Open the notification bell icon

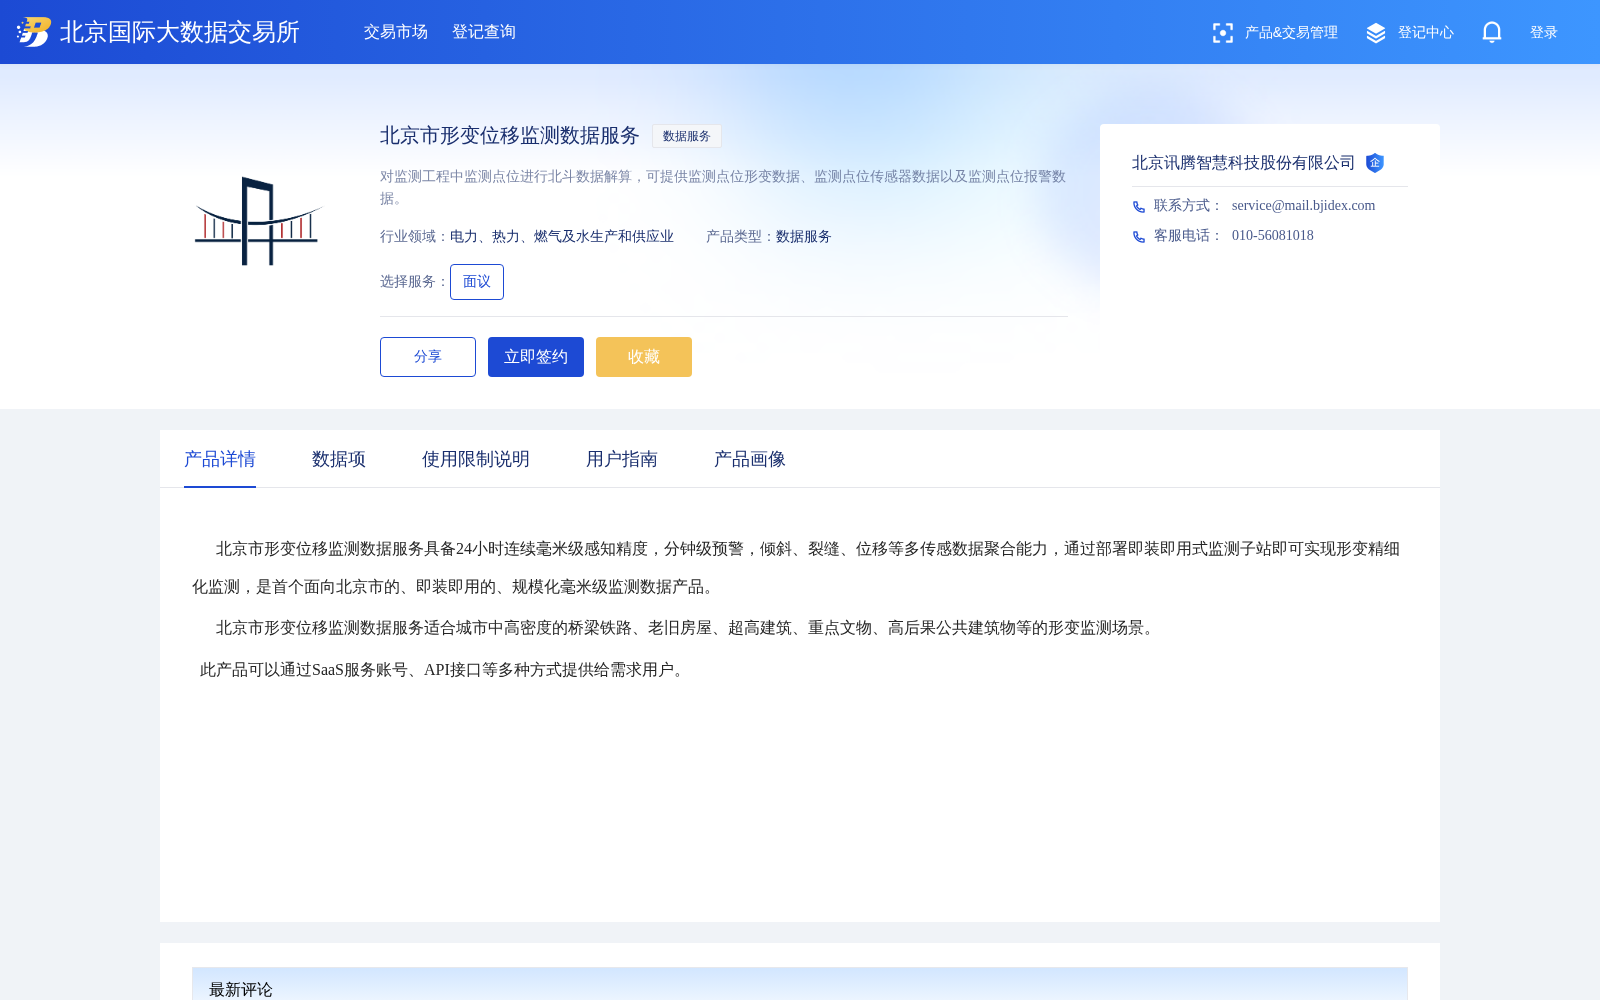(1491, 32)
